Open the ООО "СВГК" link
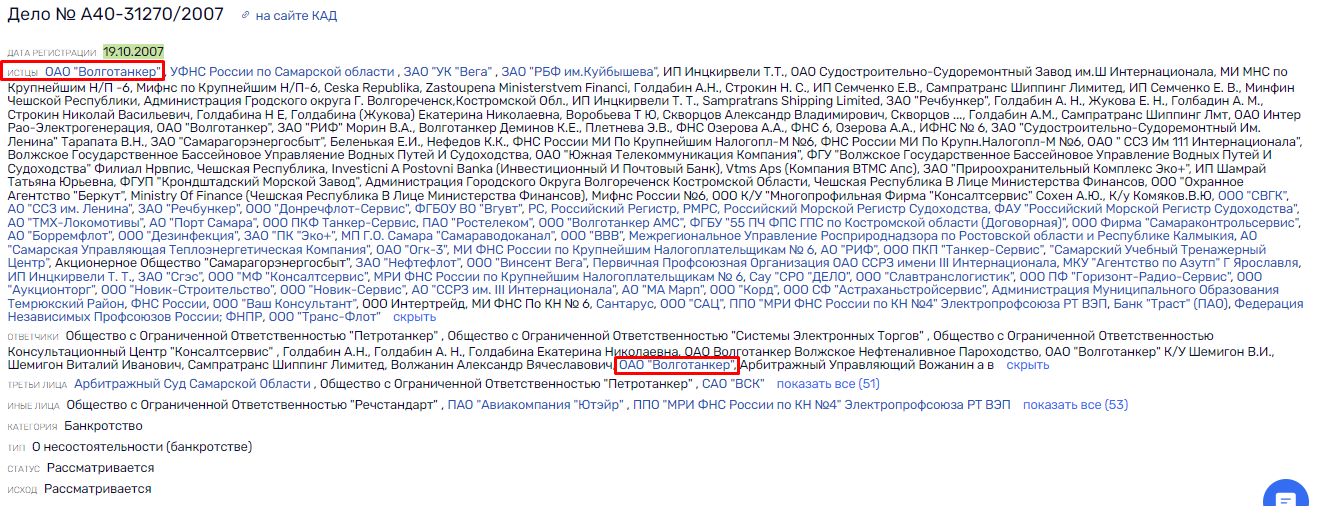The width and height of the screenshot is (1319, 506). click(x=1249, y=194)
